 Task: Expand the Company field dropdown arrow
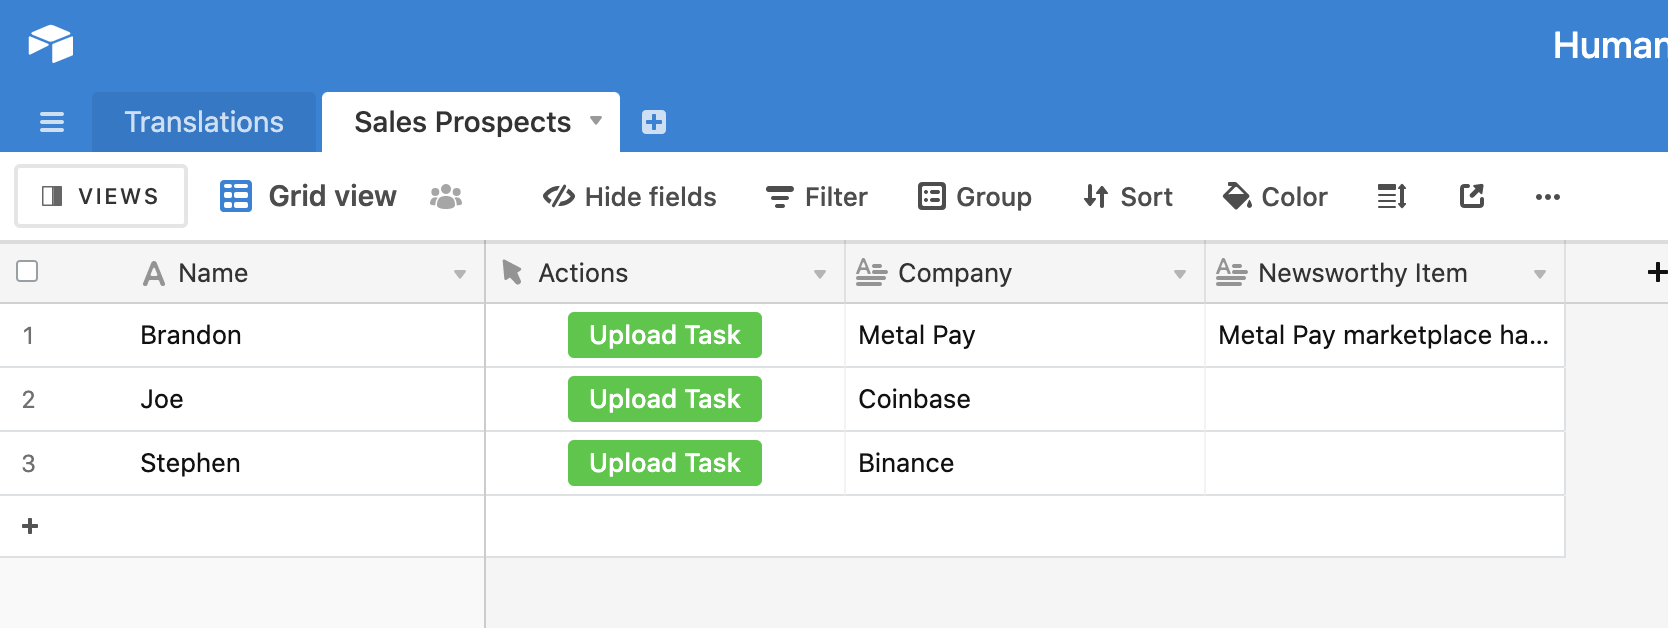1180,274
